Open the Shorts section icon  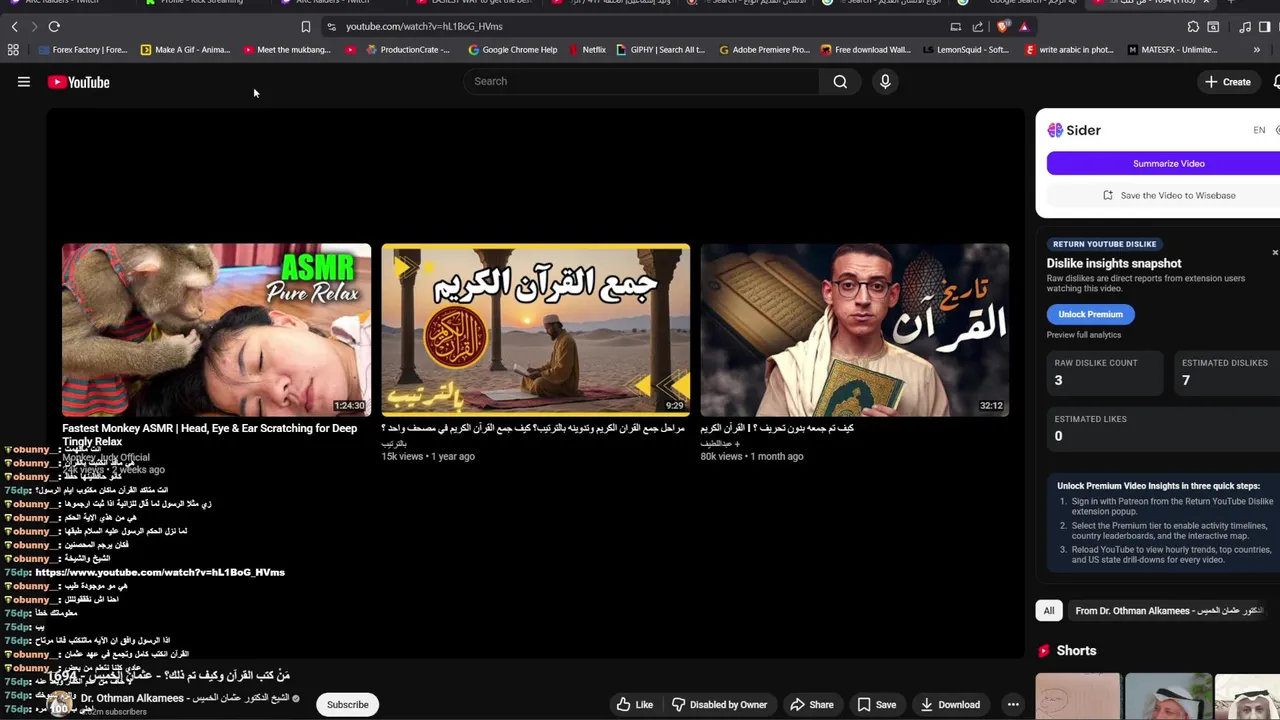pos(1044,650)
